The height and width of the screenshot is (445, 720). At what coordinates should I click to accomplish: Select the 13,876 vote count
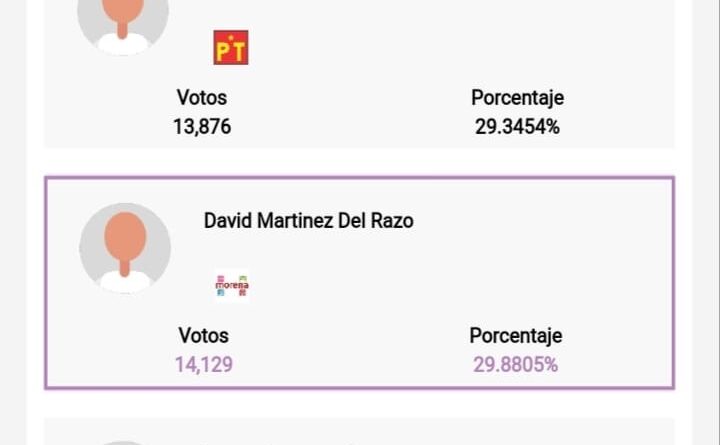pyautogui.click(x=202, y=127)
